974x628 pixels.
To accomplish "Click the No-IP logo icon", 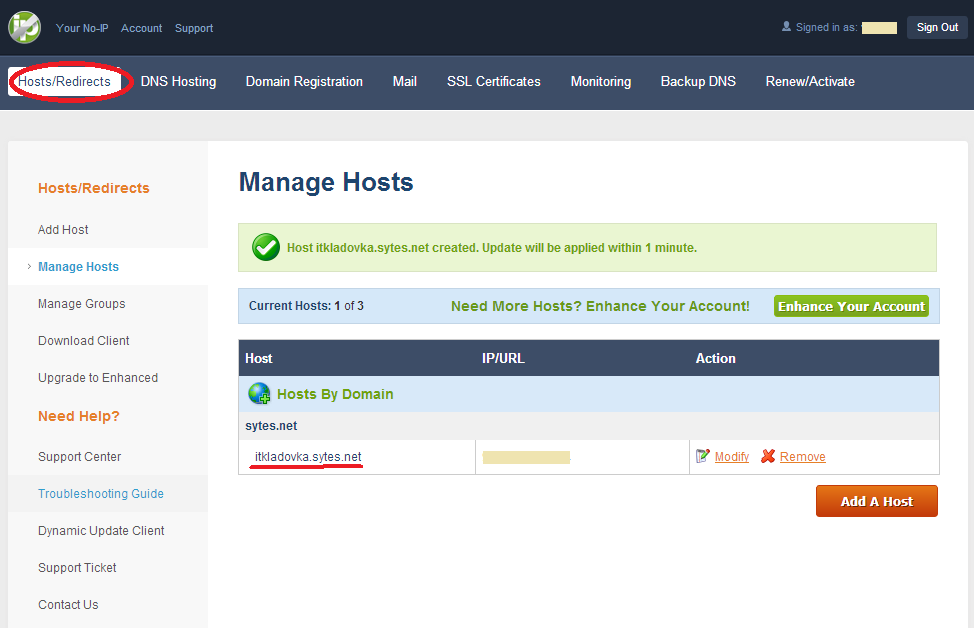I will pyautogui.click(x=24, y=27).
